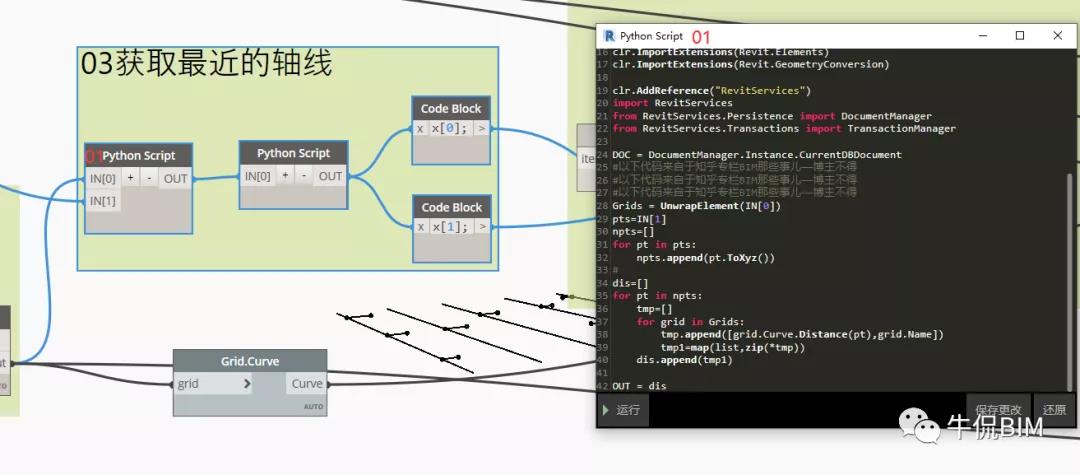Click output arrow of x[0] Code Block
Screen dimensions: 1080x475
[x=482, y=129]
